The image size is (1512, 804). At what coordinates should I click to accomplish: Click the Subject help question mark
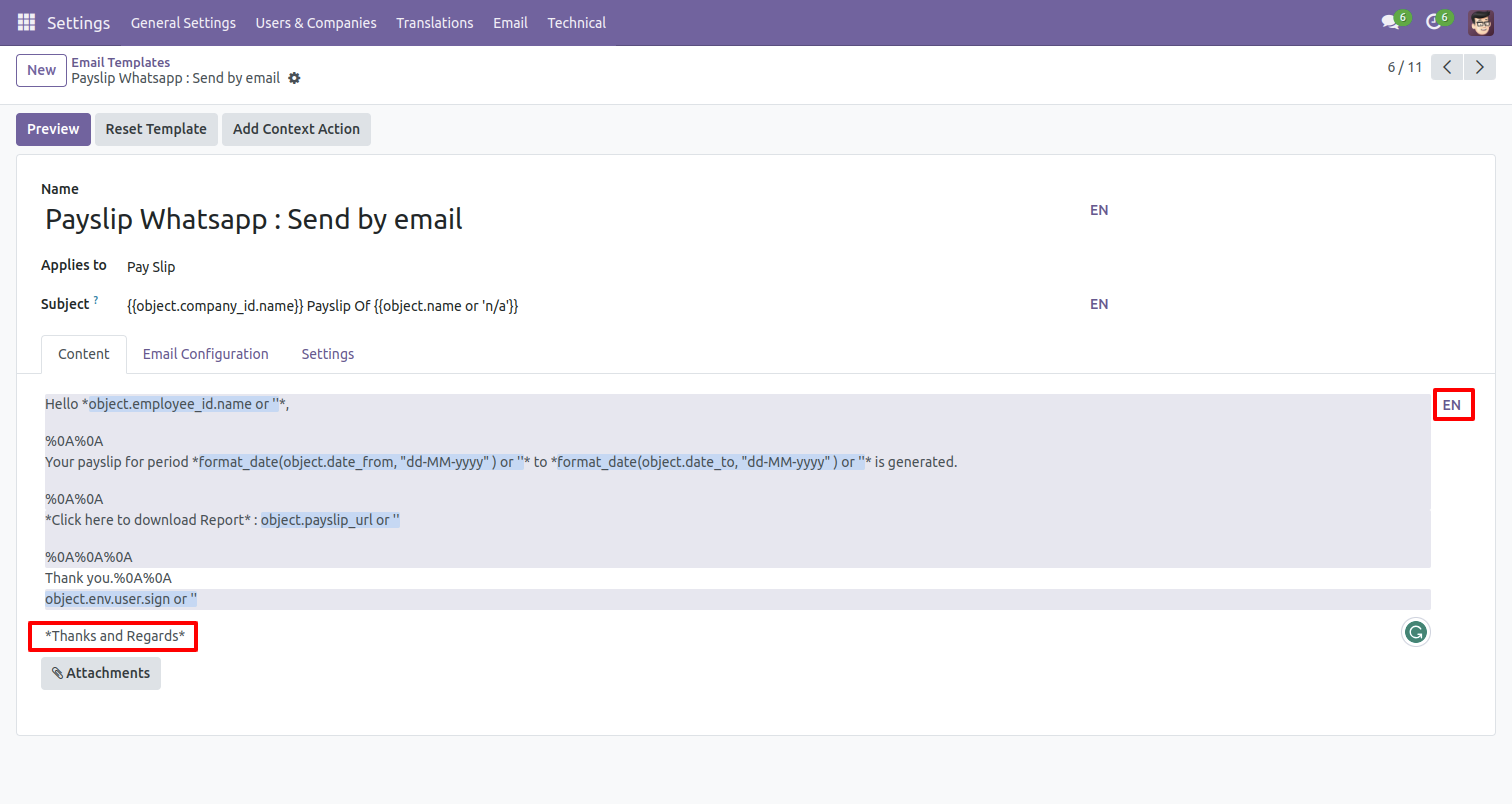coord(96,300)
